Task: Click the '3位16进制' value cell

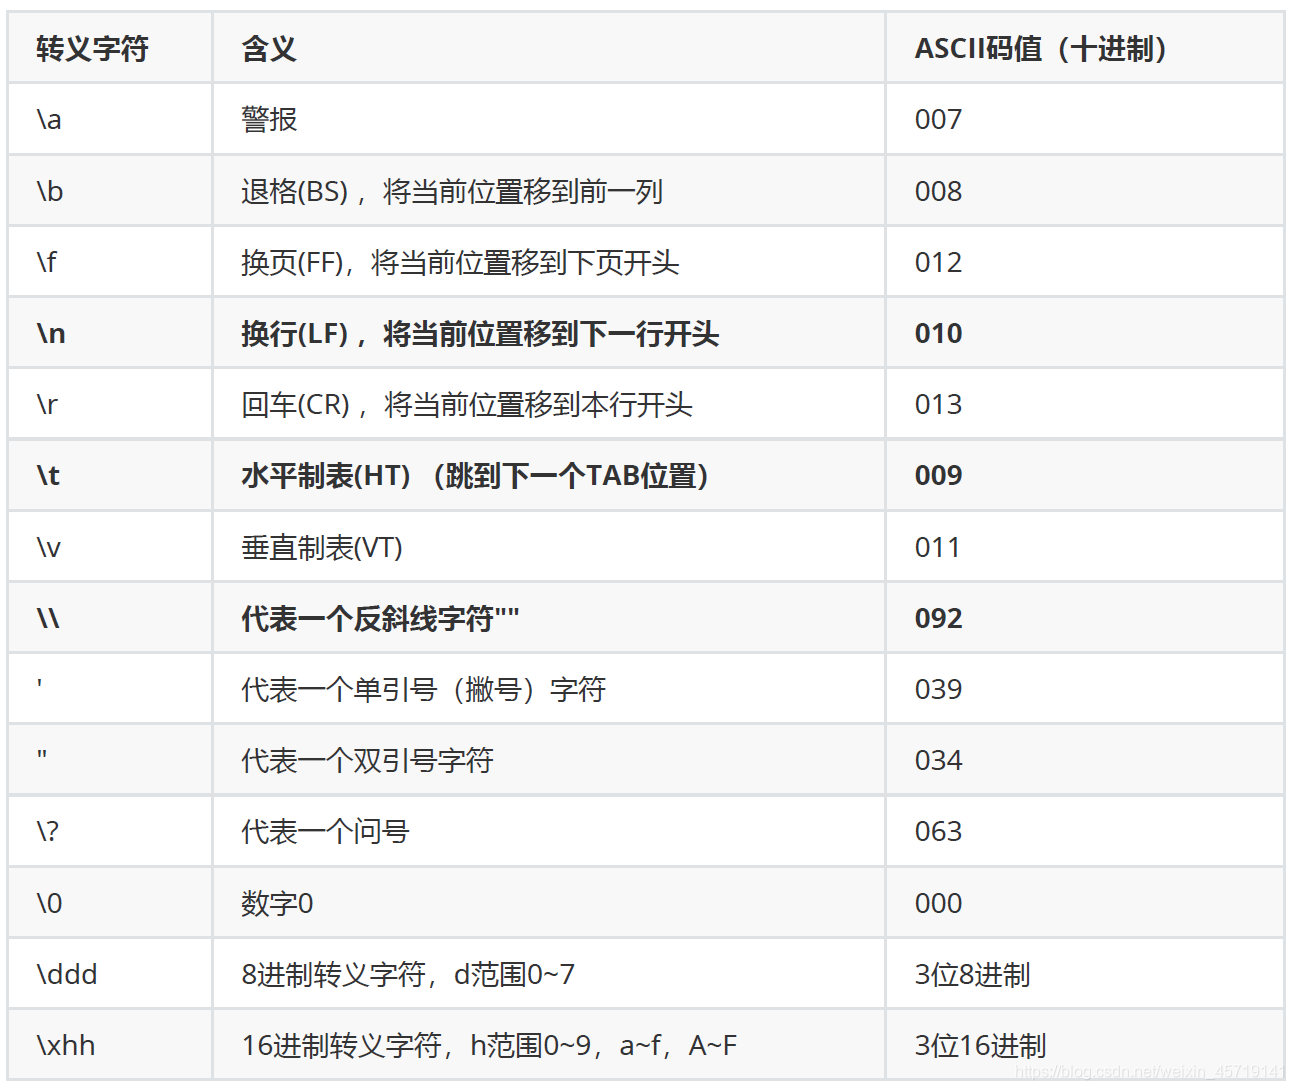Action: point(1085,1045)
